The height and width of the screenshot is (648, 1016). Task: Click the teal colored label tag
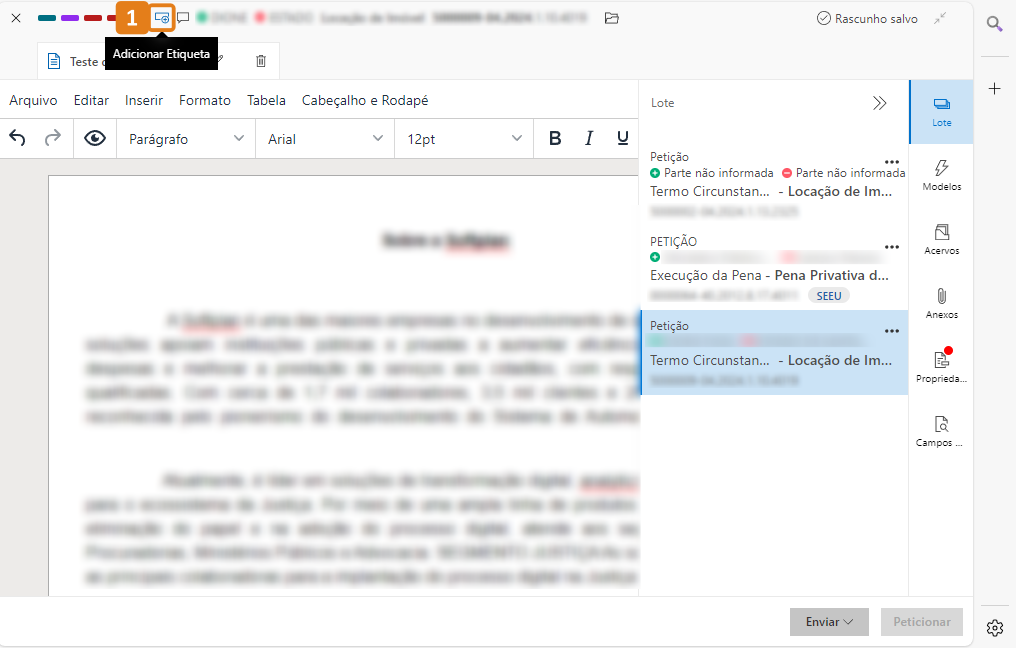pyautogui.click(x=47, y=18)
